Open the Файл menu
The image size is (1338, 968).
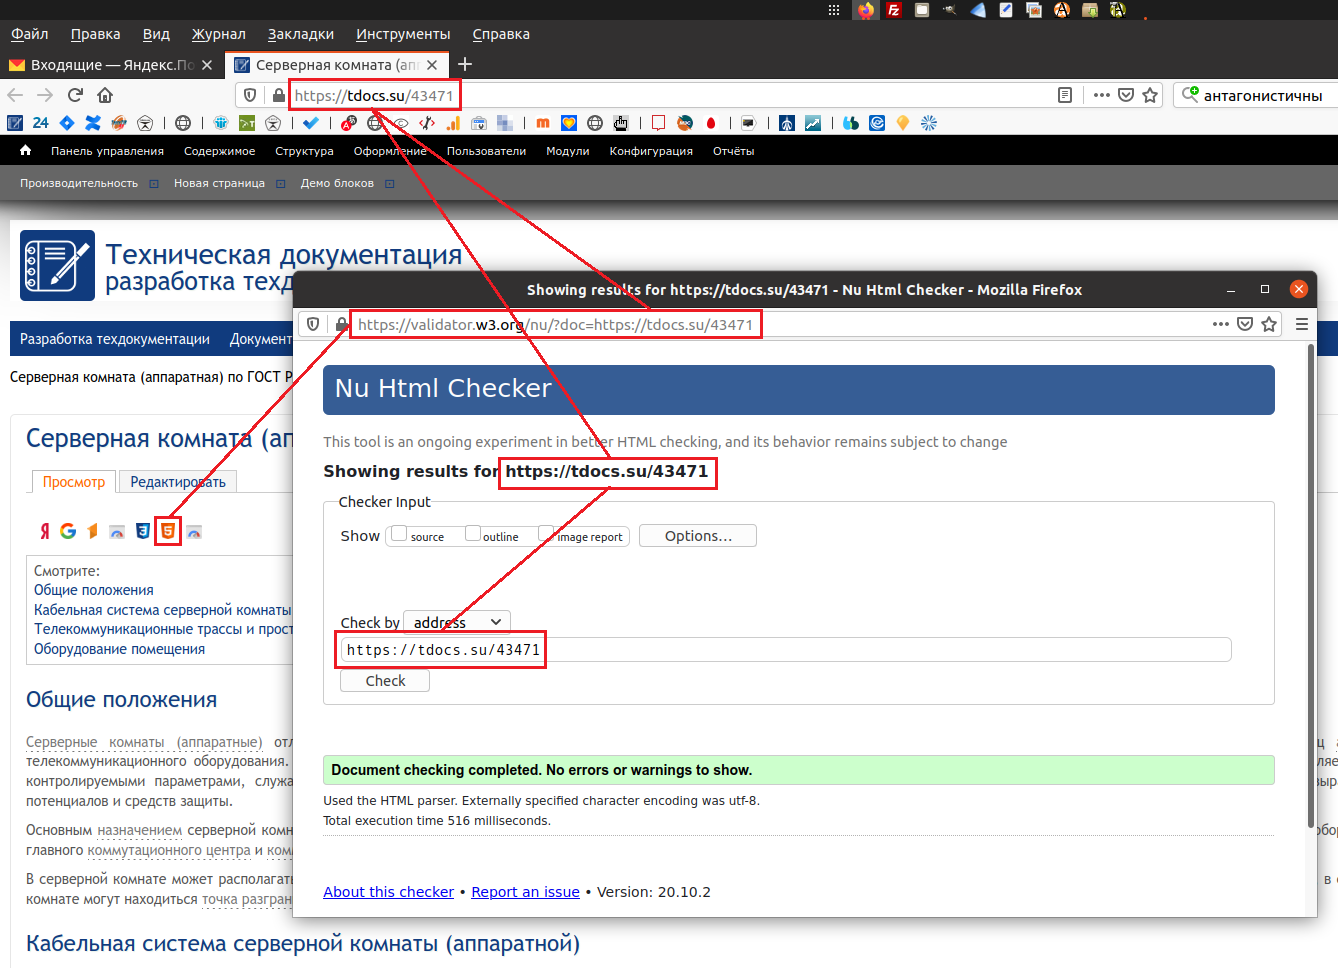coord(30,34)
